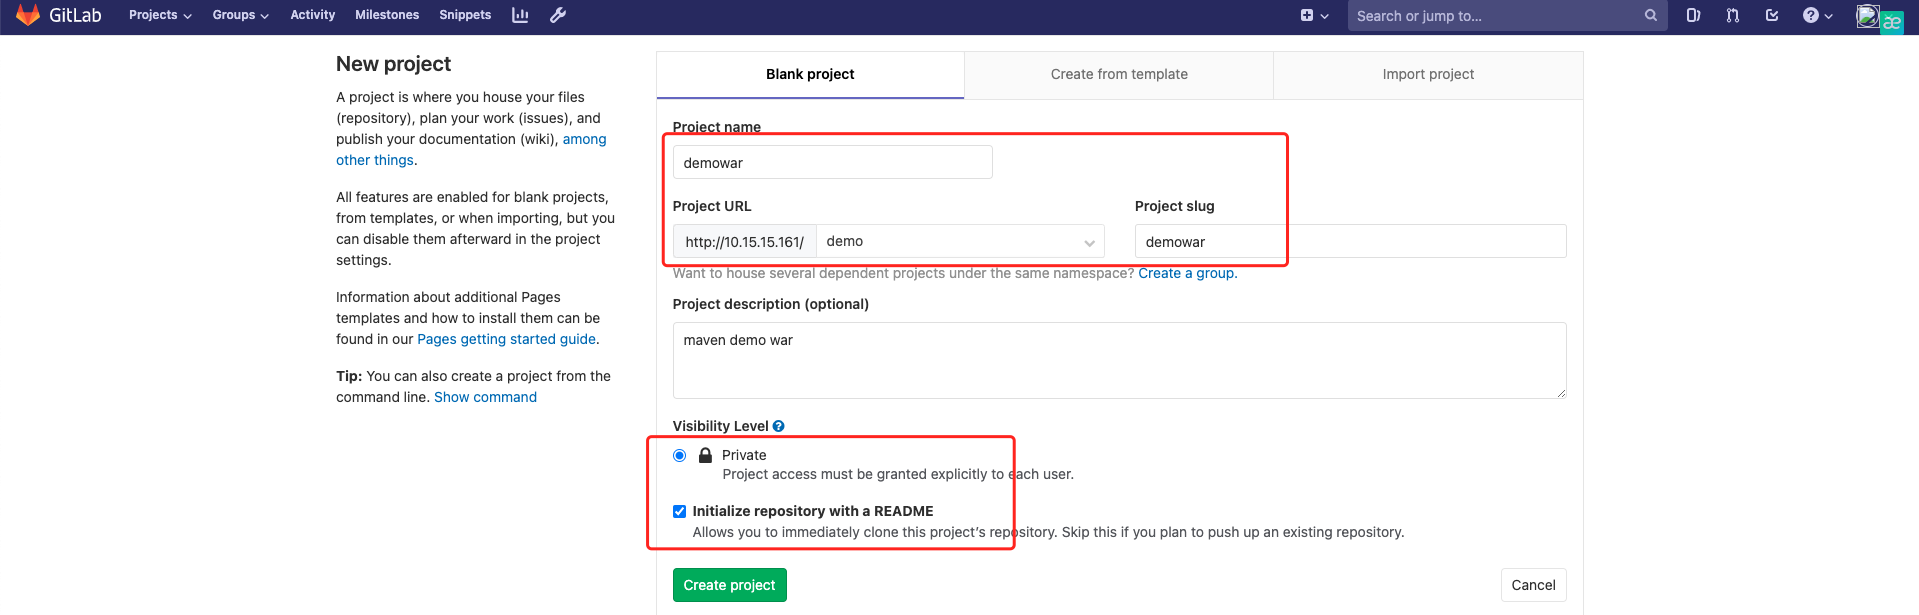Click the search magnifier icon

pos(1651,15)
